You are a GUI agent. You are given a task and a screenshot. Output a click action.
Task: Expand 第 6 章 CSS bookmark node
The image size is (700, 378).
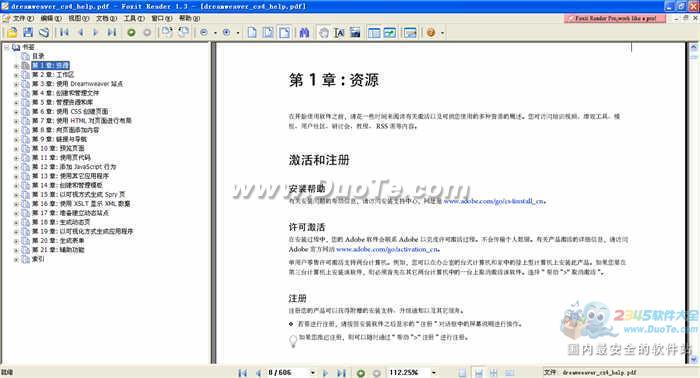coord(16,112)
